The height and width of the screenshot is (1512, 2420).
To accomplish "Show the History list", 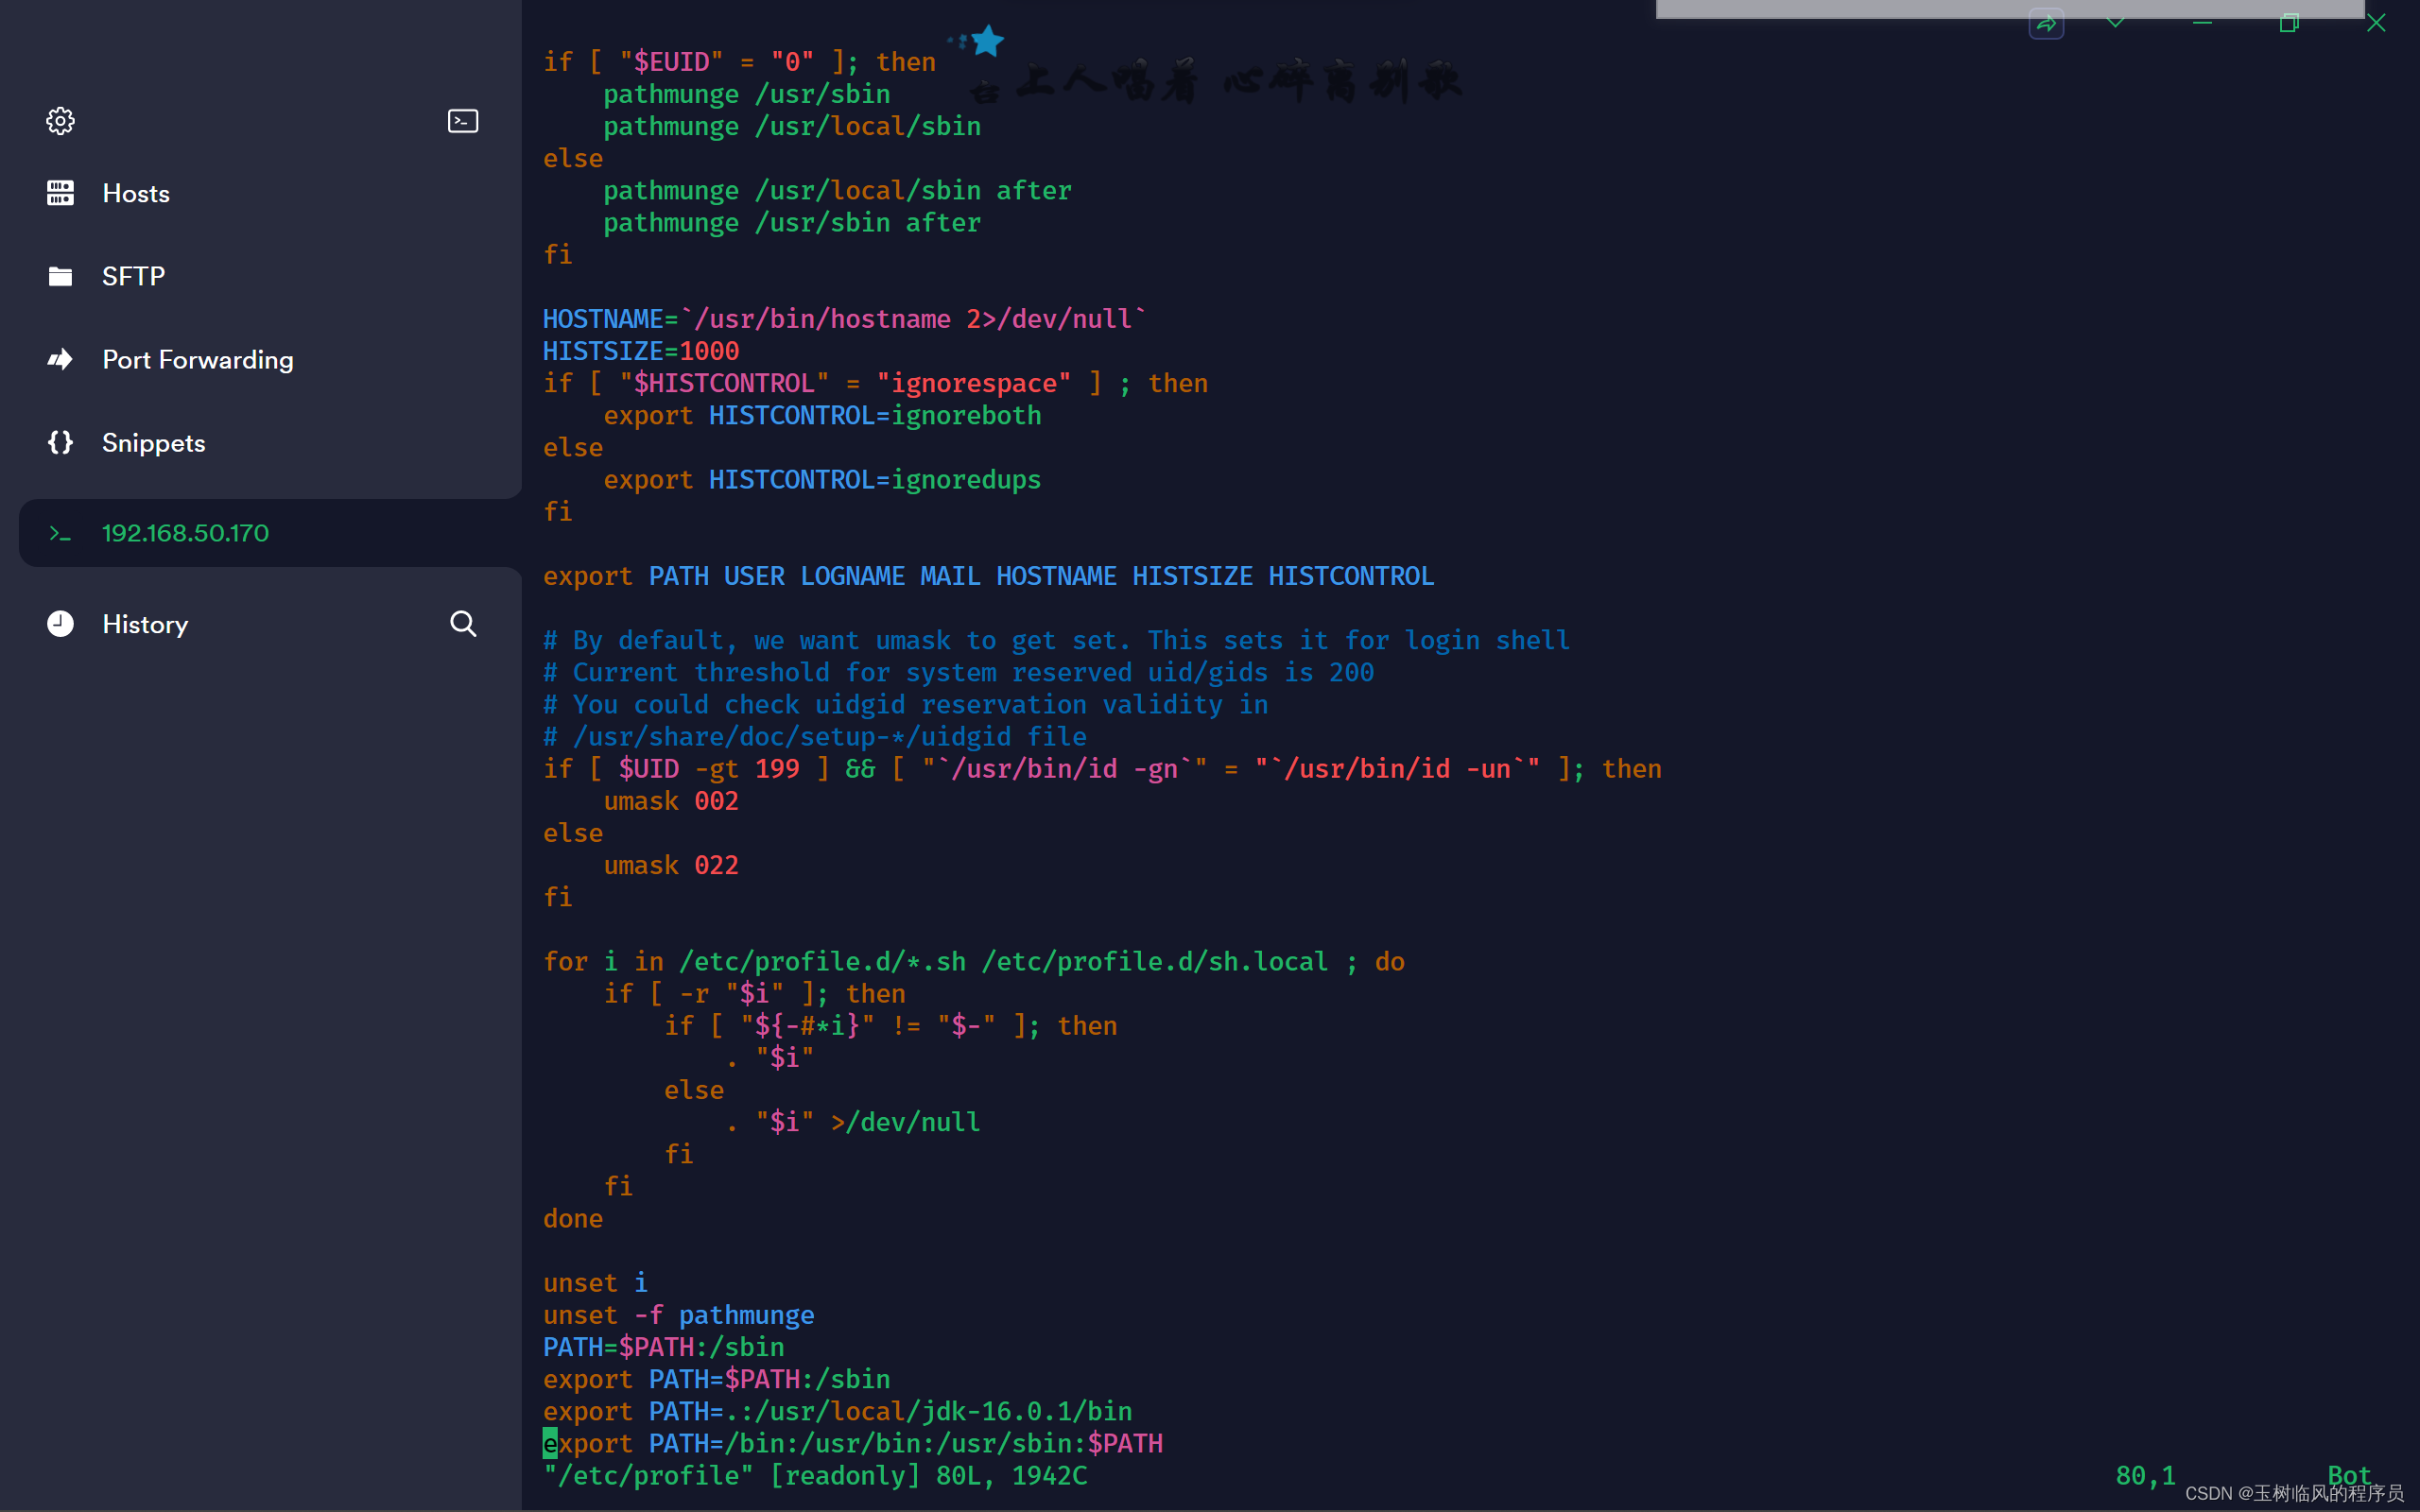I will 145,624.
